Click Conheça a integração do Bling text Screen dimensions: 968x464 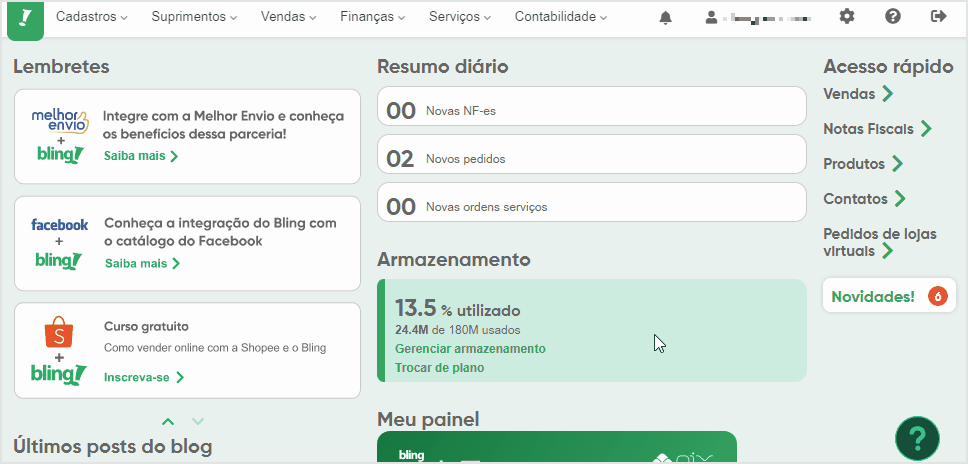(x=220, y=232)
